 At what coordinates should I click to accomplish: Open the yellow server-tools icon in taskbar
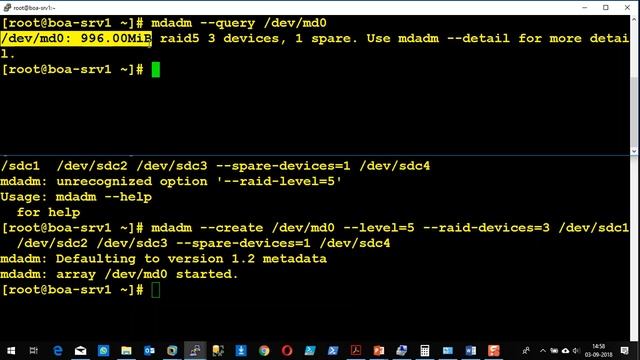pyautogui.click(x=218, y=351)
